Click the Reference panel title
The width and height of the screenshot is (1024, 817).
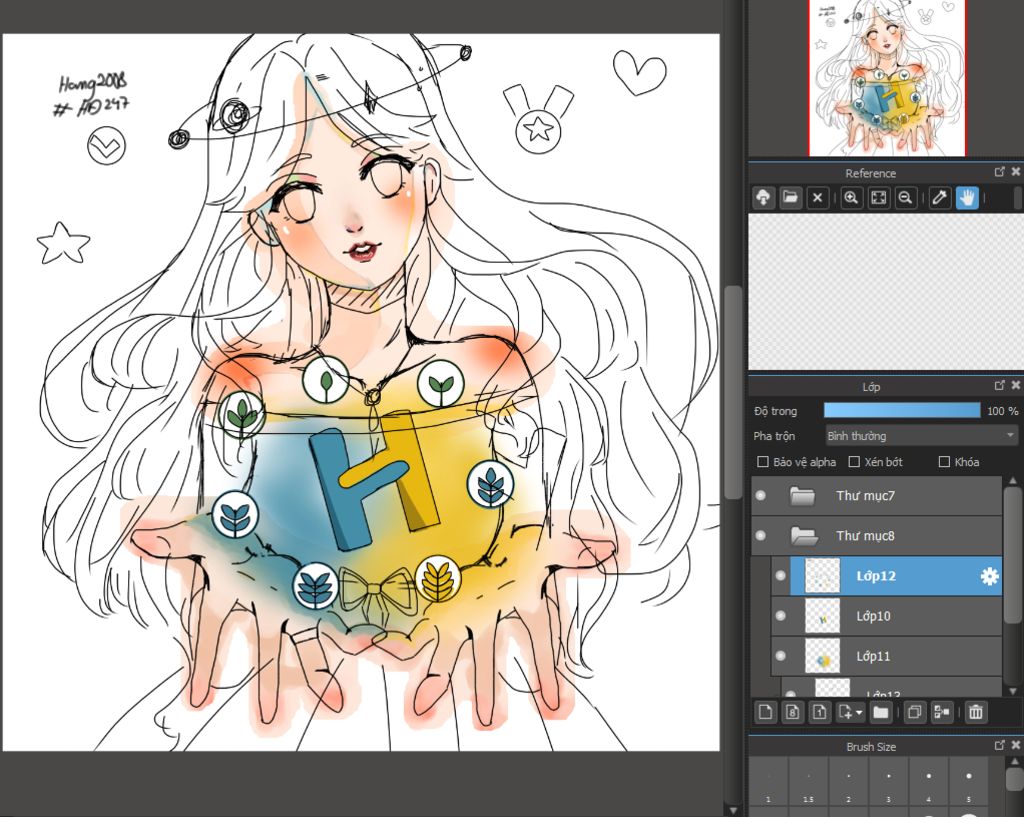tap(871, 173)
